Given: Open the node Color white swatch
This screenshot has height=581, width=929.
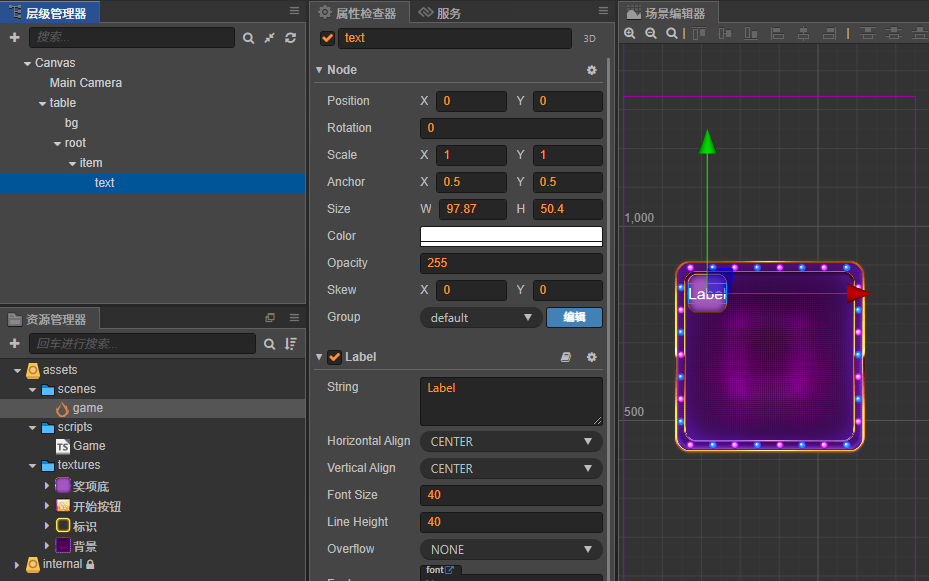Looking at the screenshot, I should tap(511, 236).
